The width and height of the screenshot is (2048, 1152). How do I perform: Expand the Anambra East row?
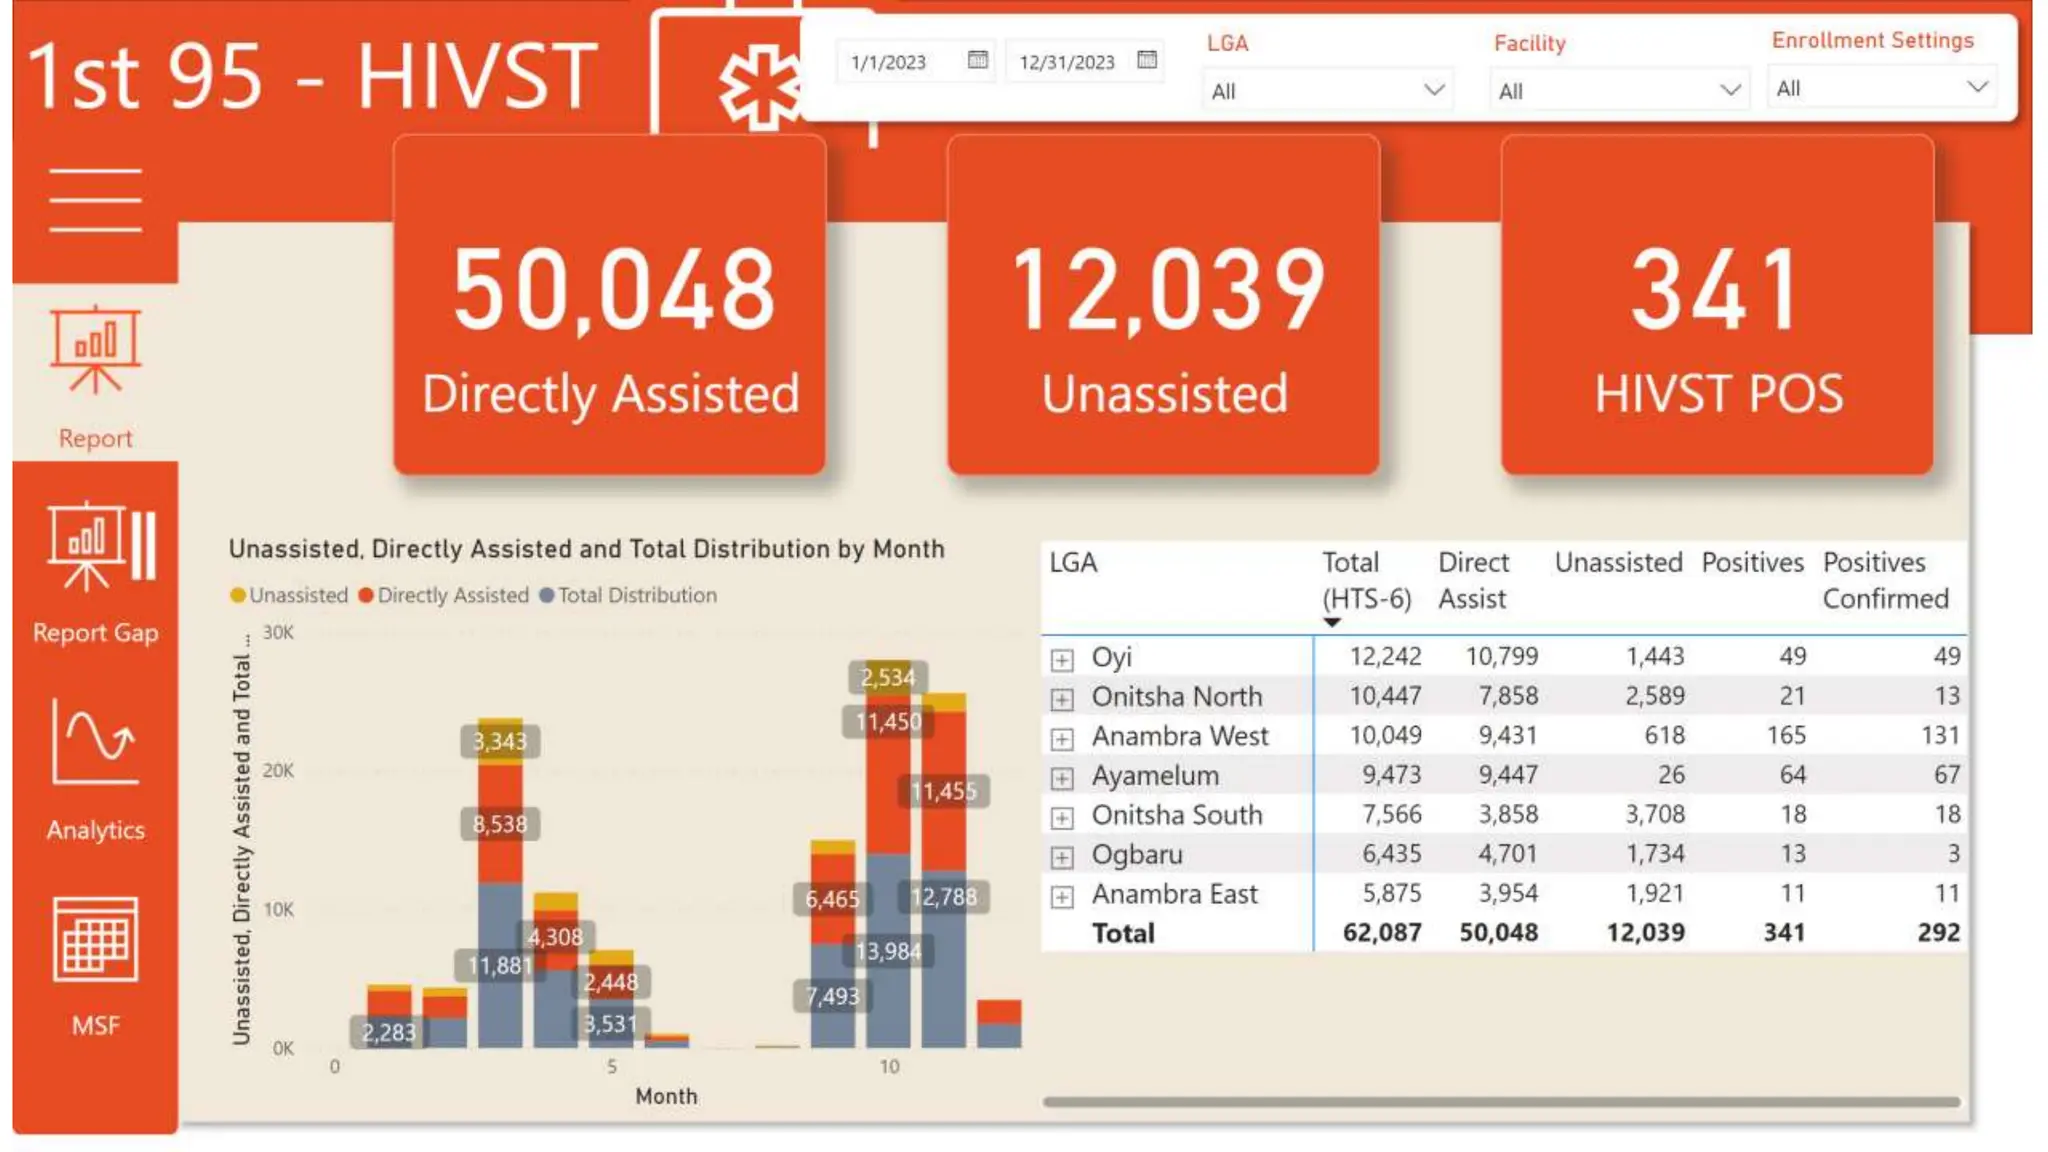[1062, 896]
